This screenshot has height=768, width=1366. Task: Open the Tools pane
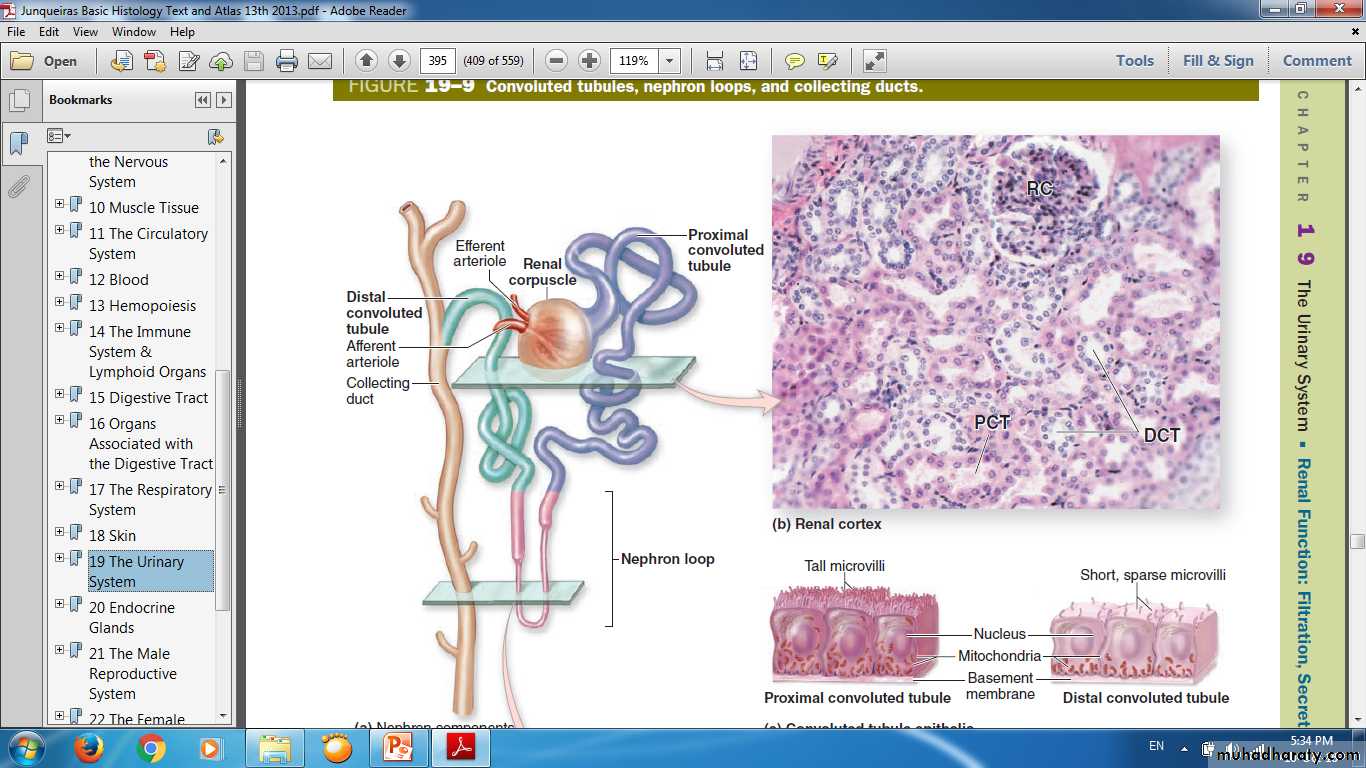[x=1135, y=61]
